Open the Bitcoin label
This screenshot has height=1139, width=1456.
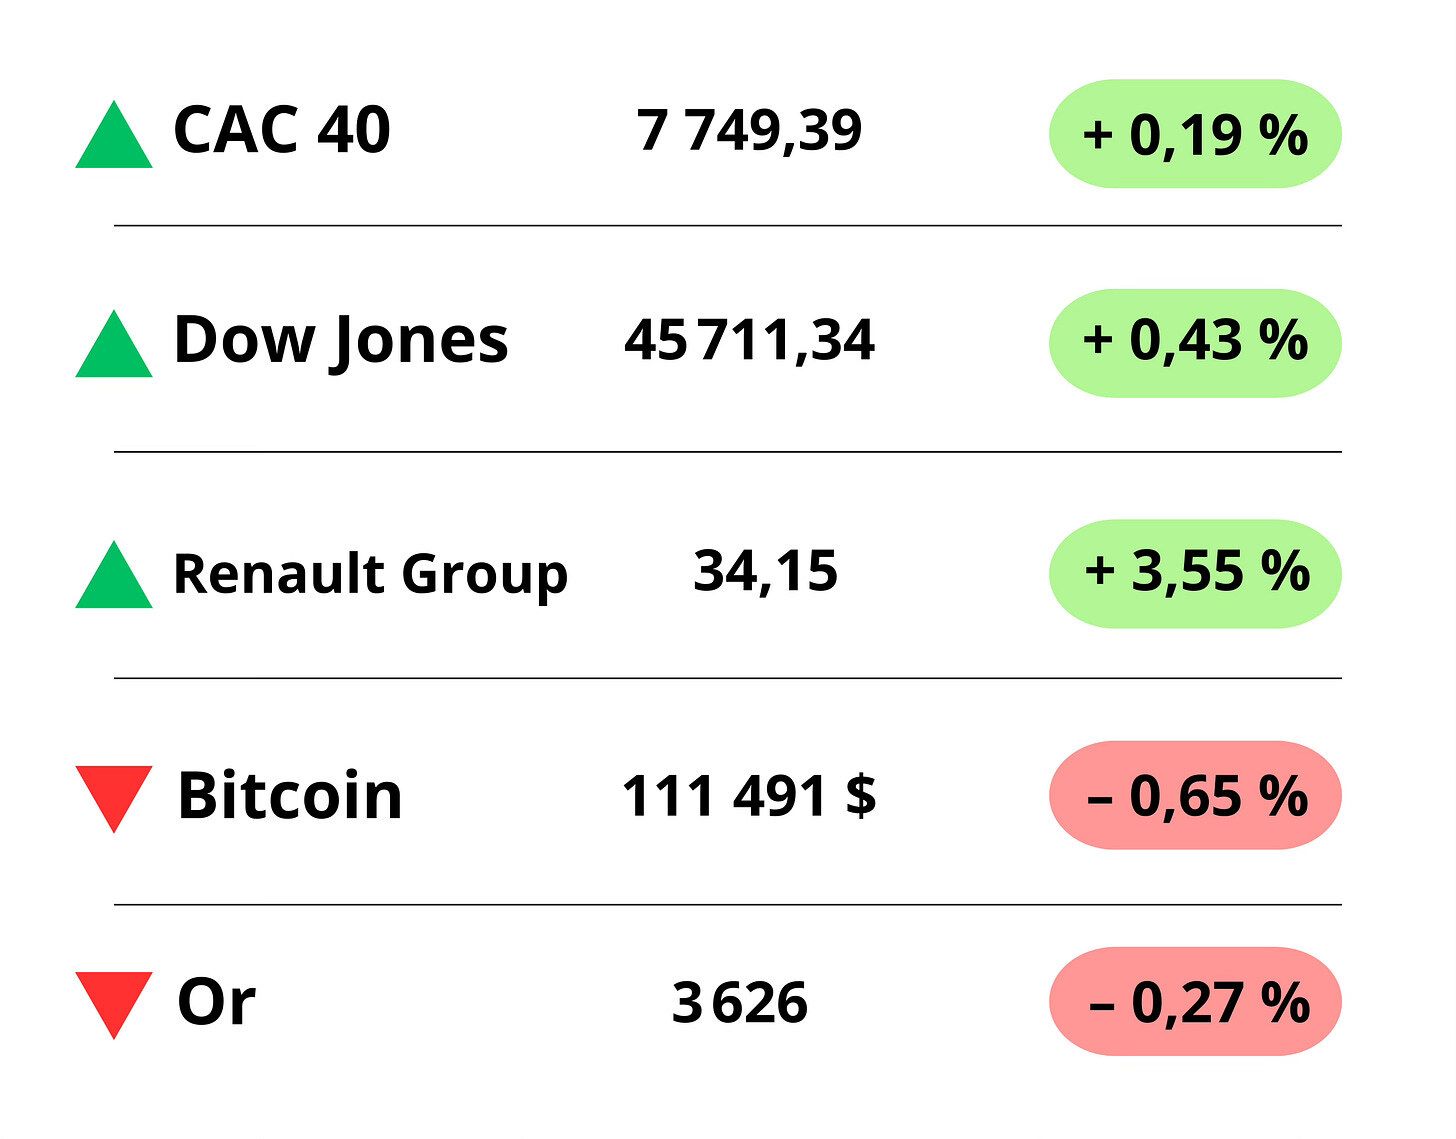tap(290, 796)
